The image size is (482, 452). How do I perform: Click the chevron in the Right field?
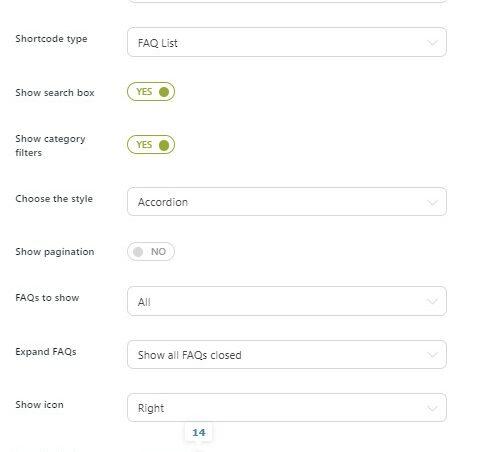point(432,408)
